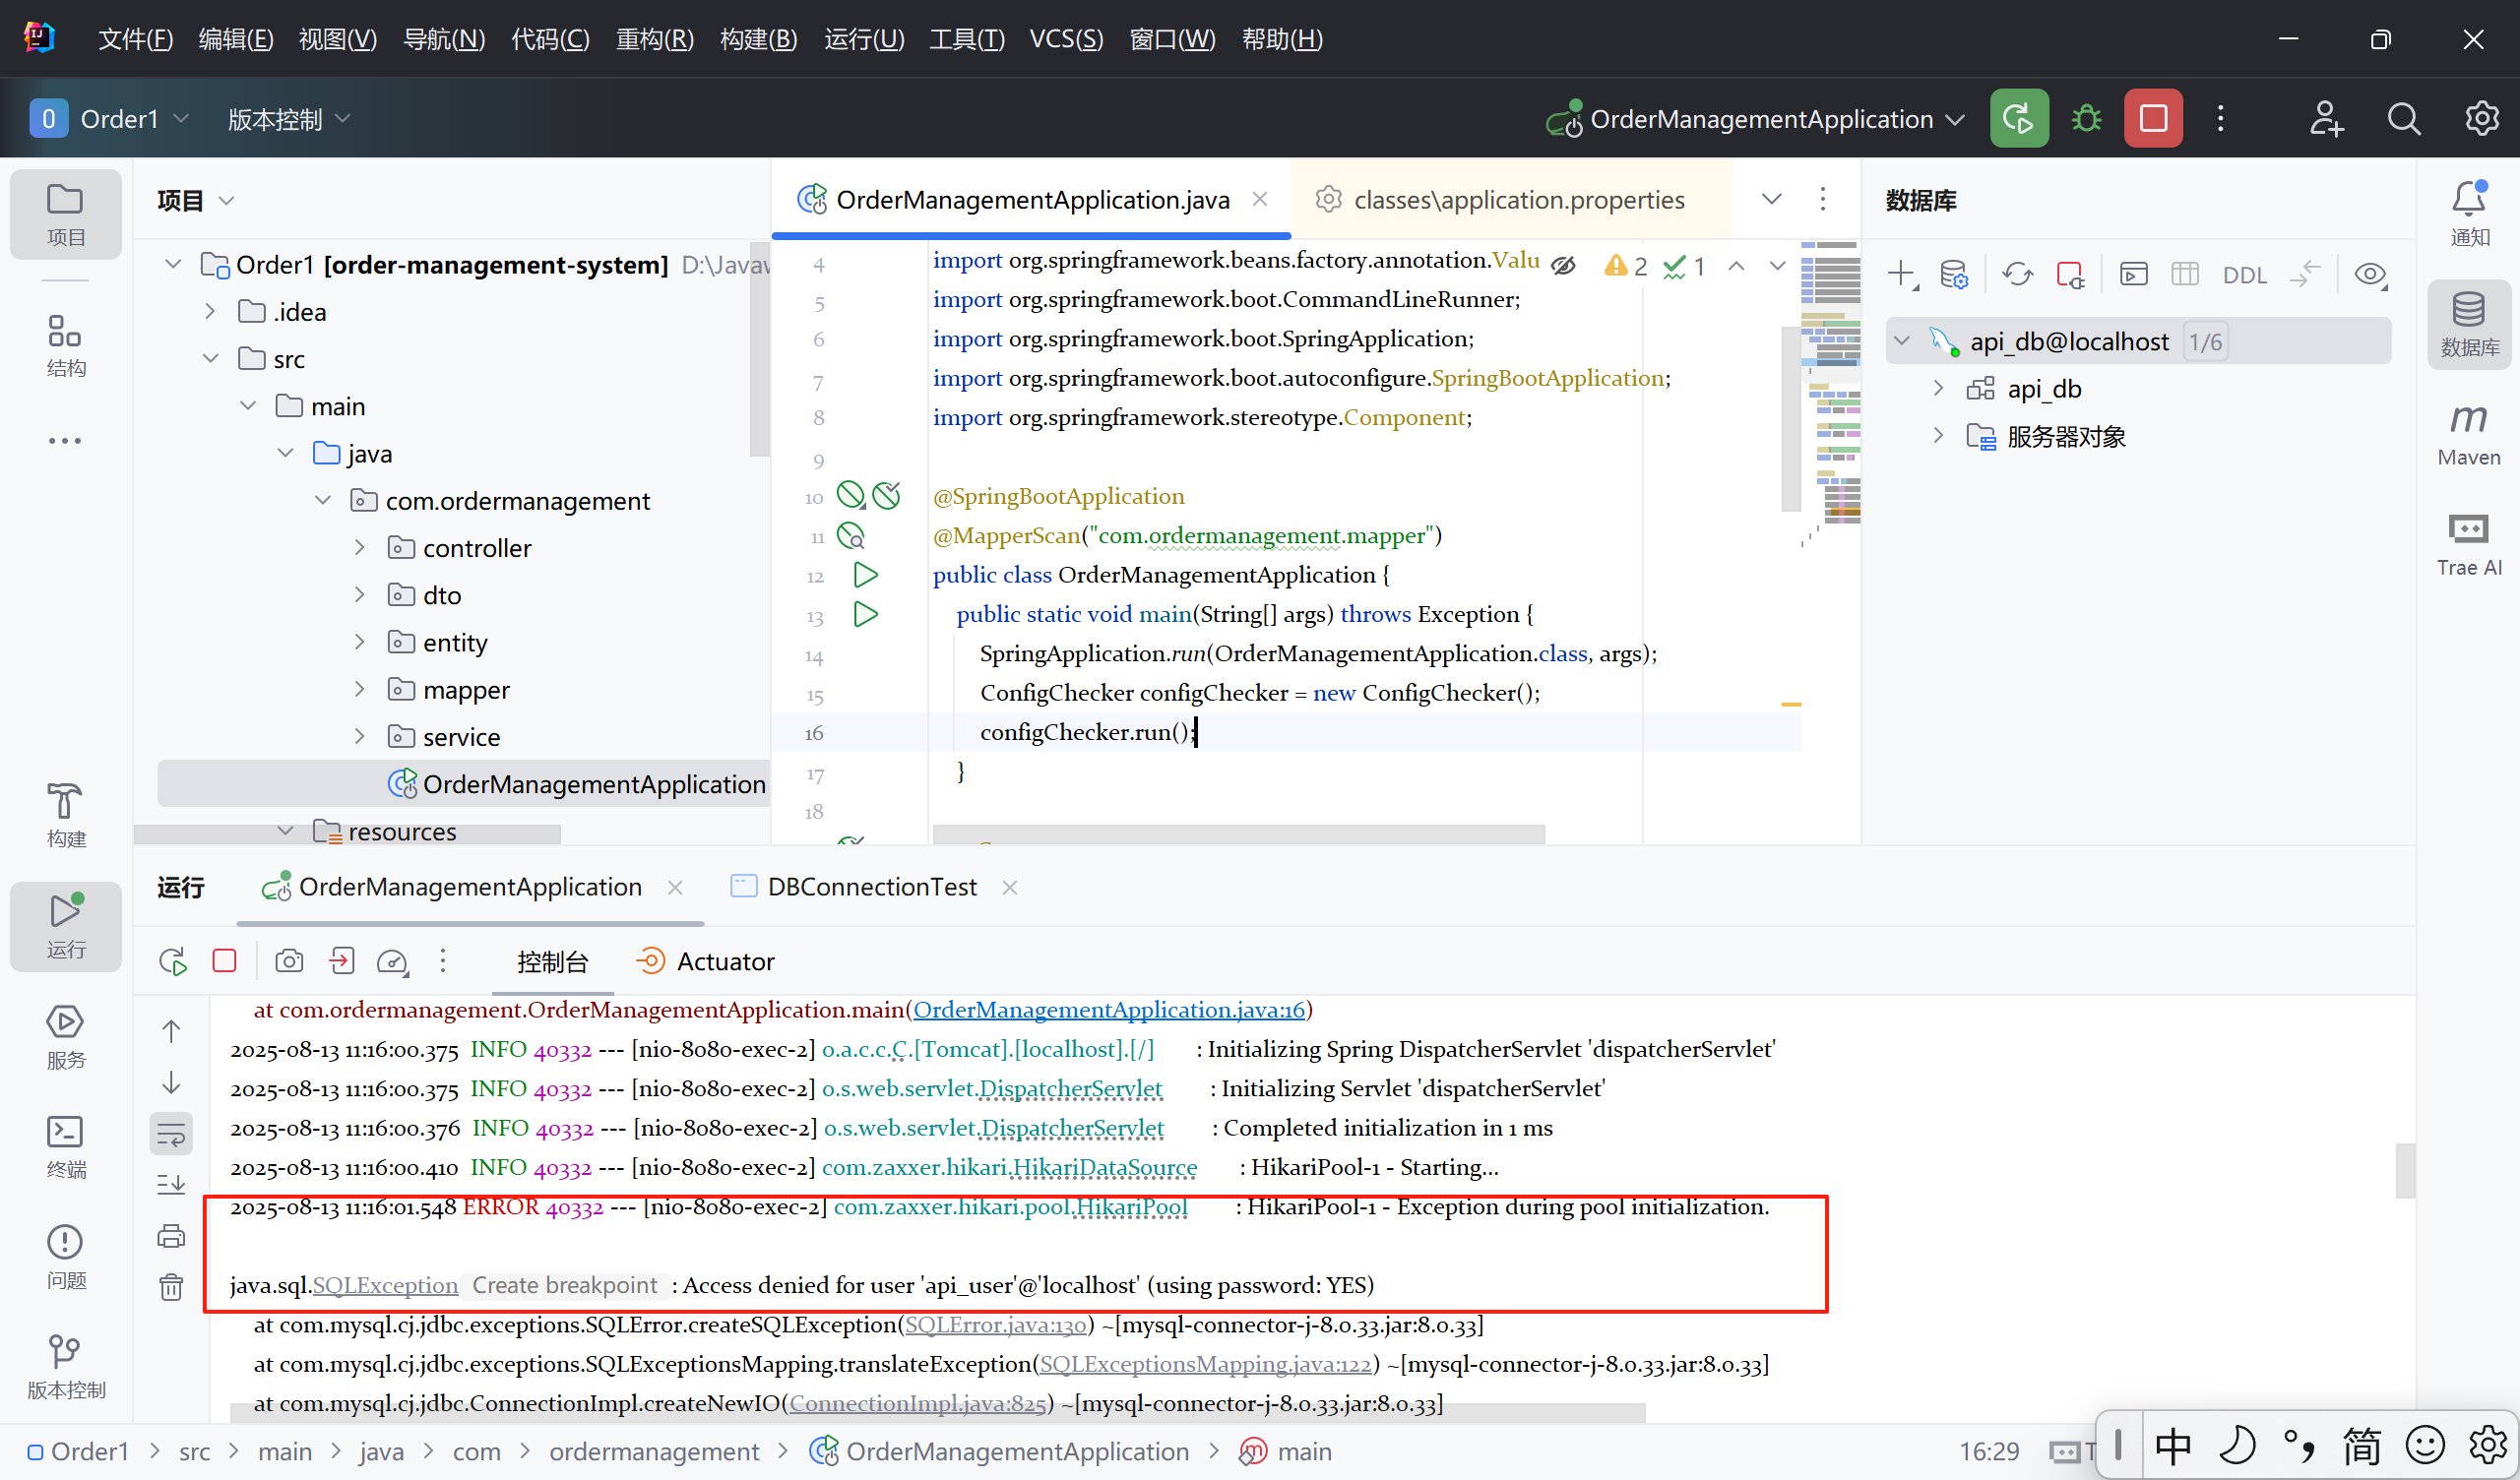Expand the .idea folder
This screenshot has height=1480, width=2520.
point(210,311)
